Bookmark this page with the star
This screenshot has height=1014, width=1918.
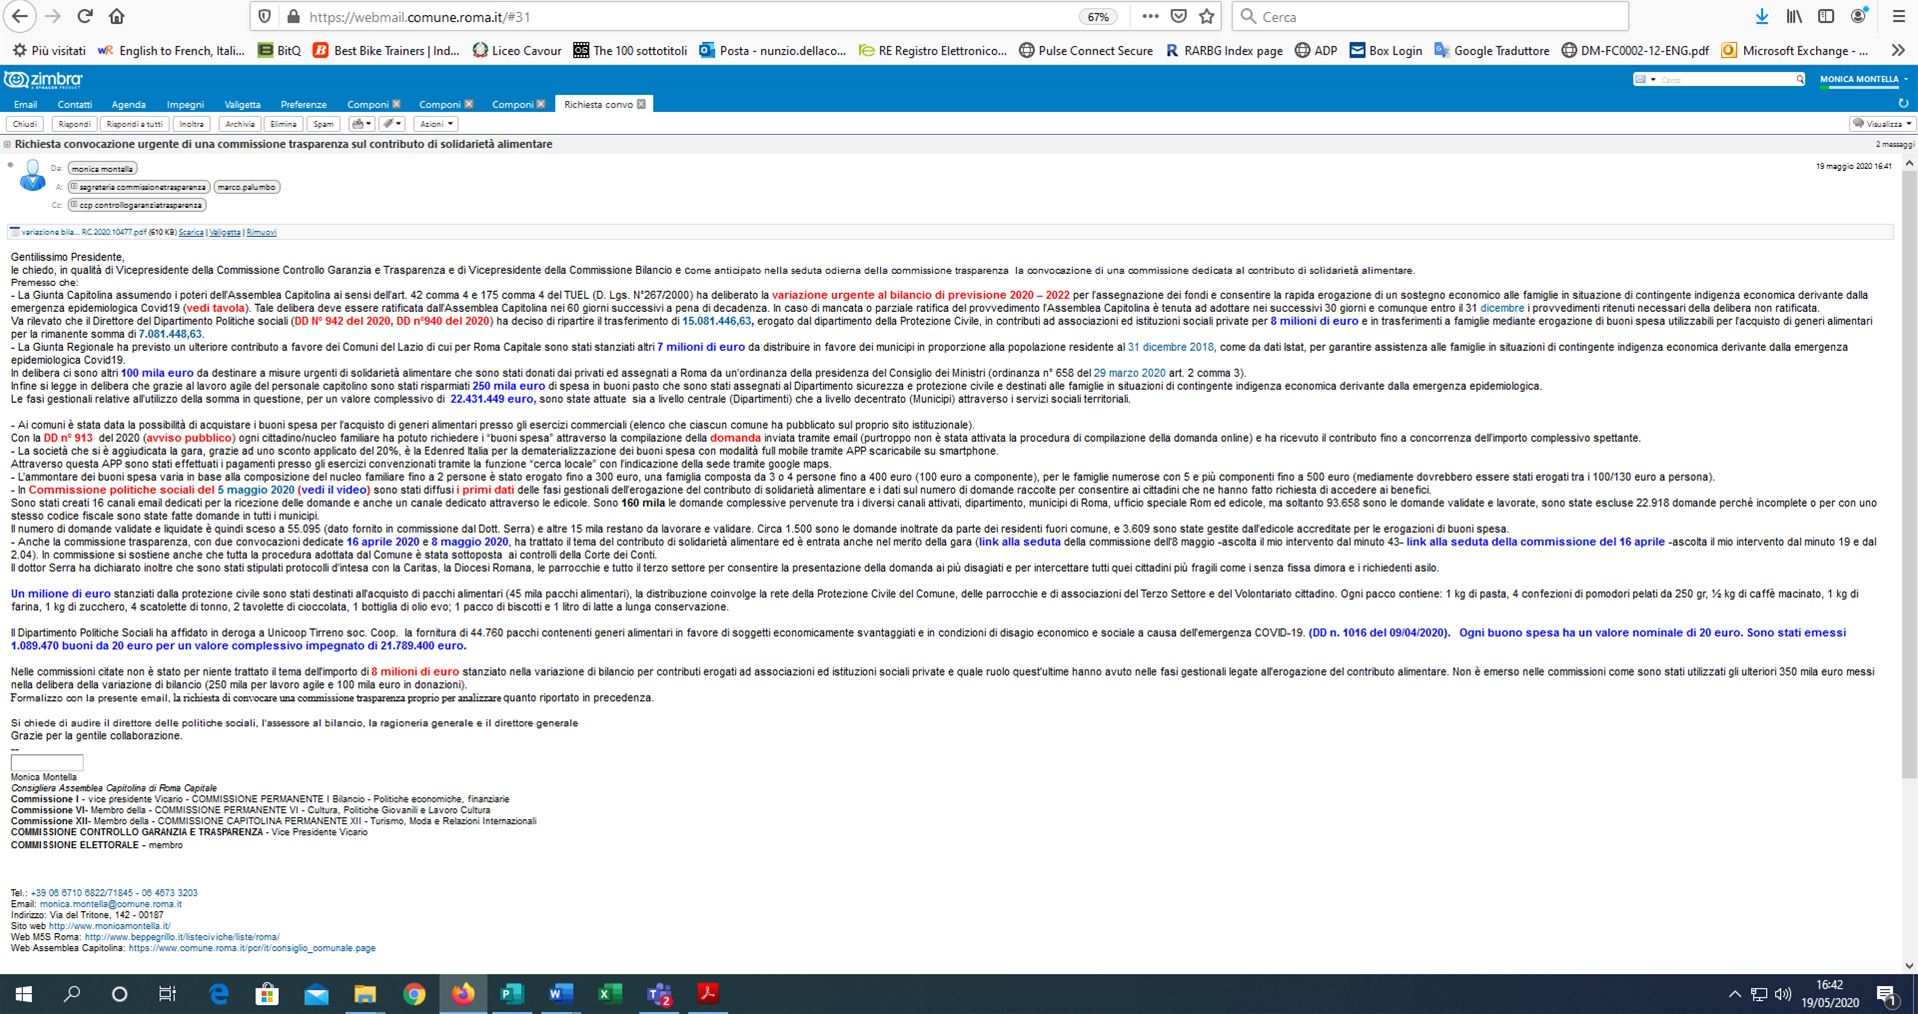1207,16
